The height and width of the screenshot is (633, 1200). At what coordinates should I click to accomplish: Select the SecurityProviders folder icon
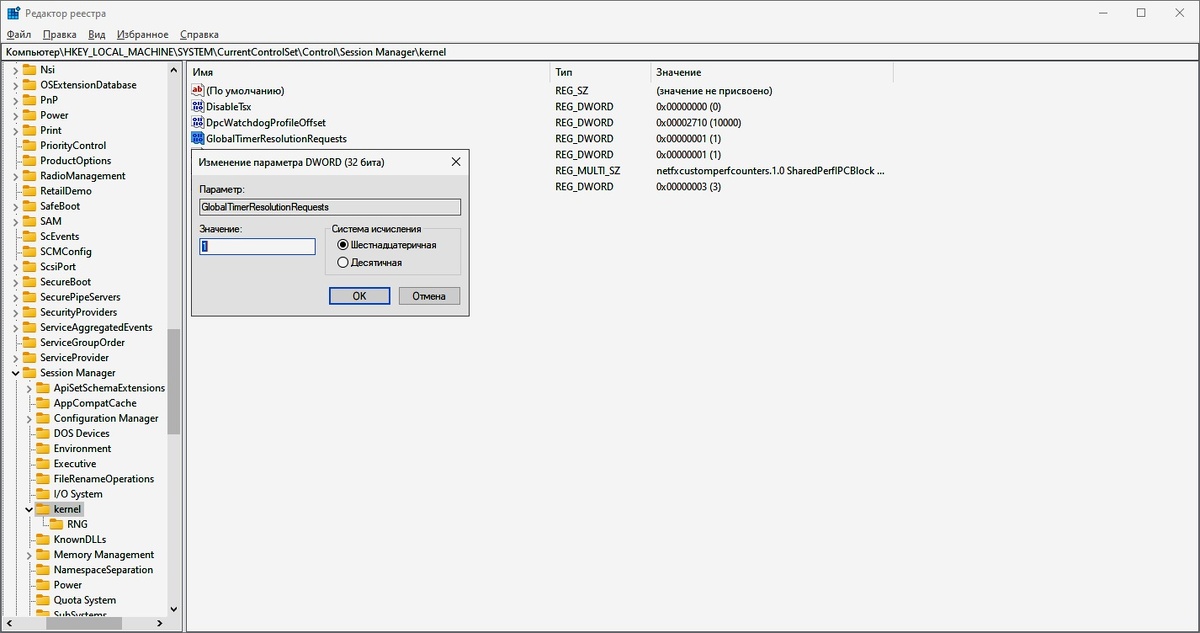pos(29,312)
